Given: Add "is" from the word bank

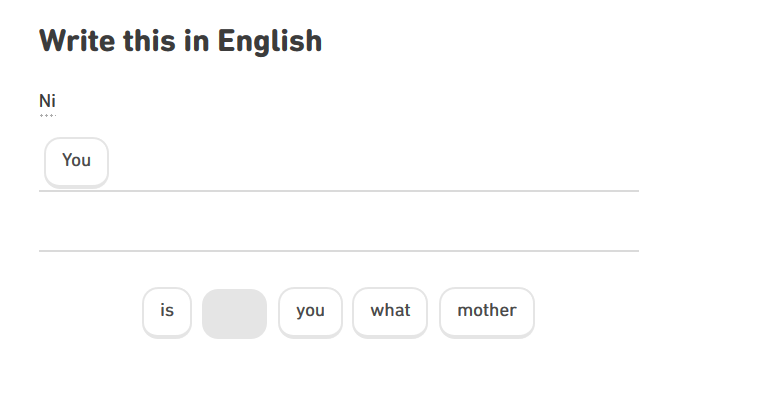Looking at the screenshot, I should (167, 311).
